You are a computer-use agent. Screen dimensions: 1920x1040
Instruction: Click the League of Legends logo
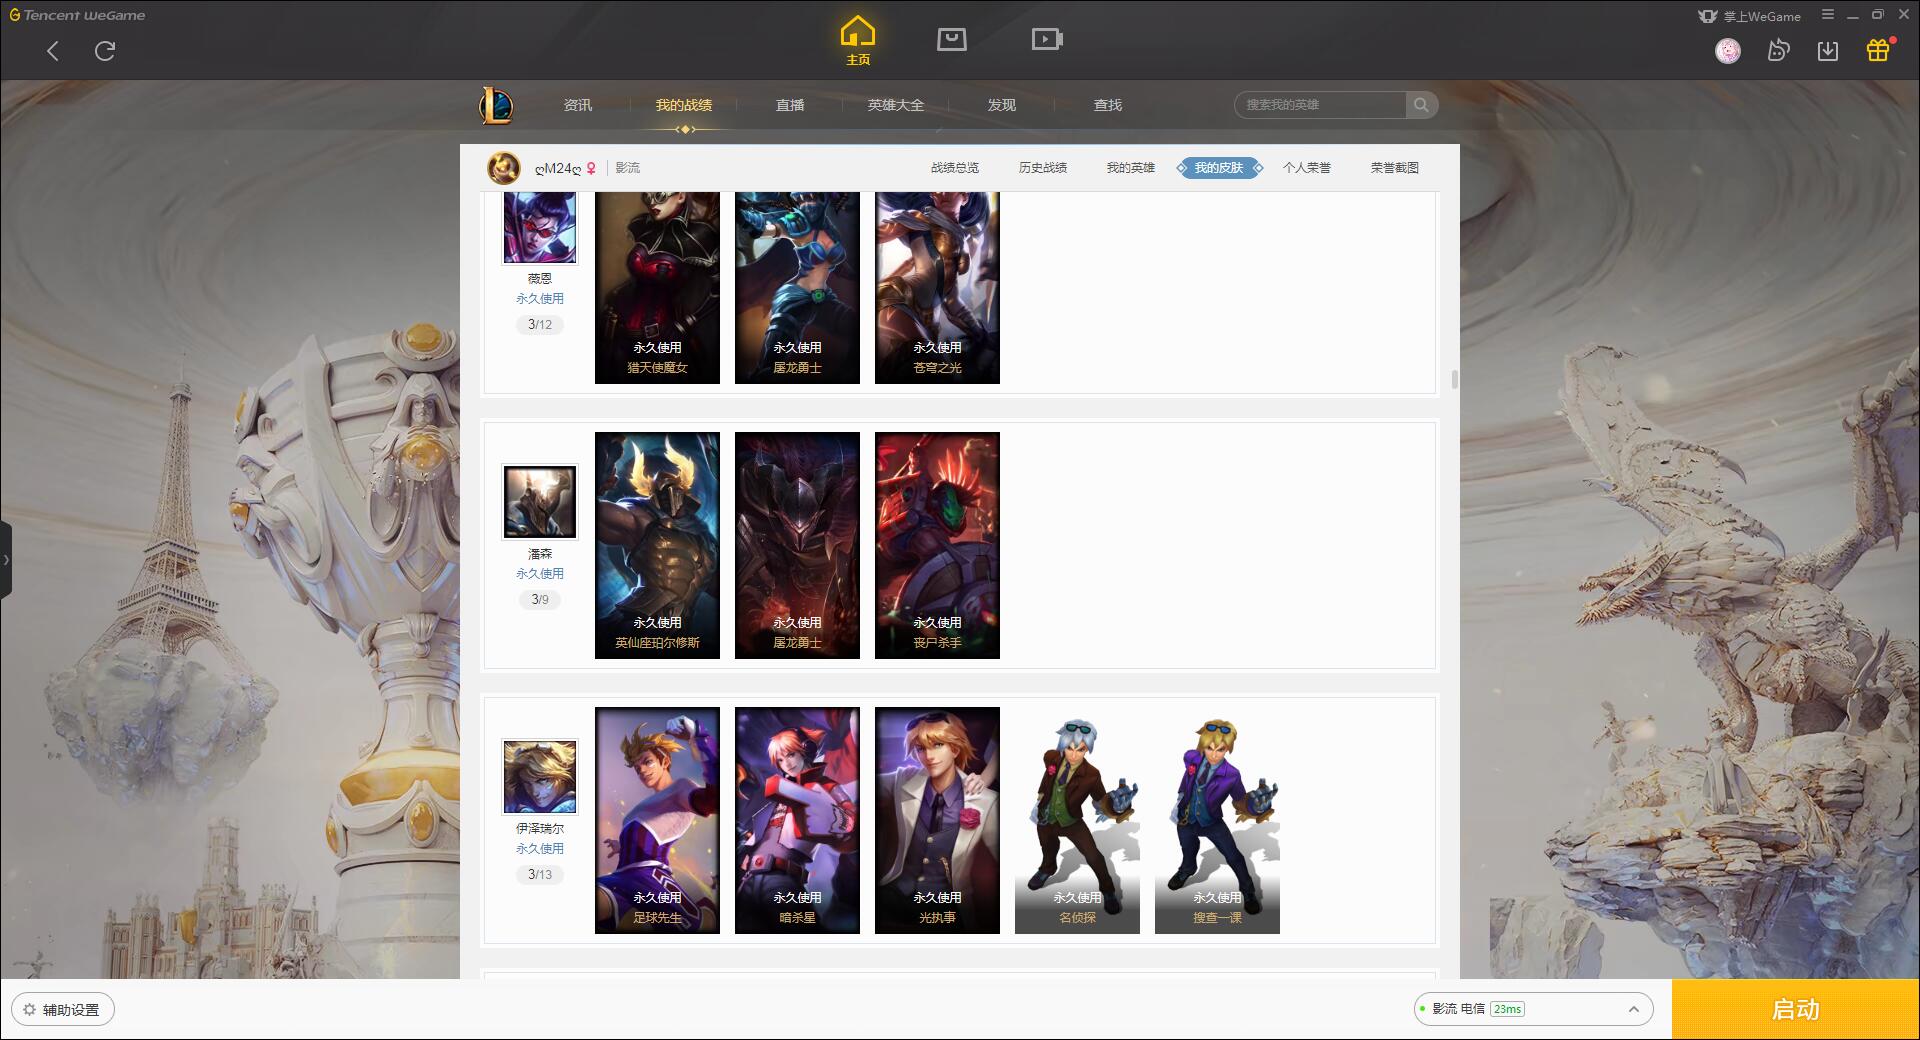[x=497, y=105]
